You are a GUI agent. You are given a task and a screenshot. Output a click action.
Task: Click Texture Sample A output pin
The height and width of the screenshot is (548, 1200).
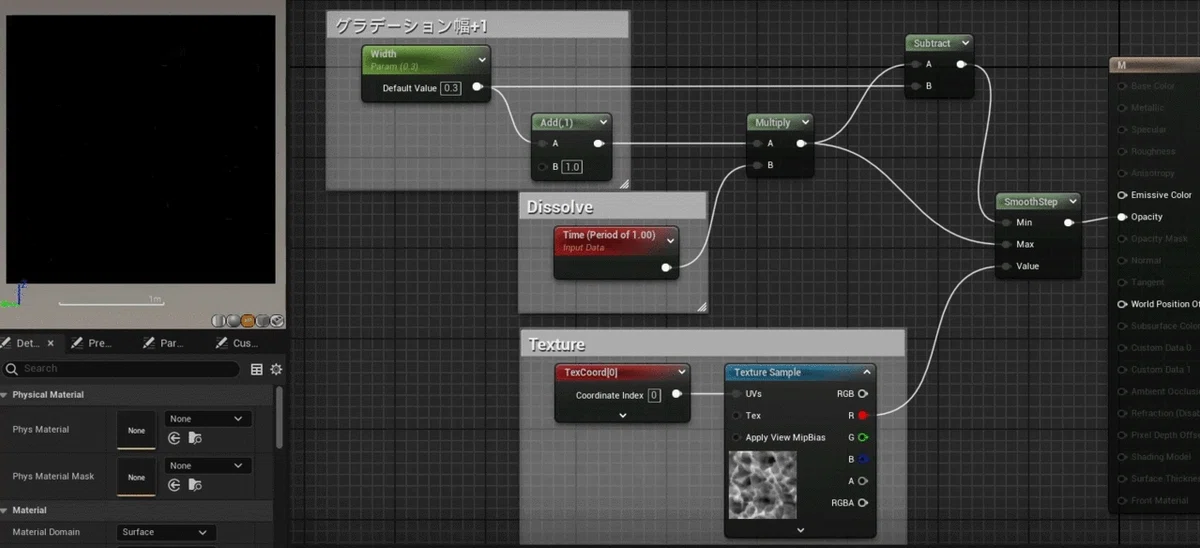862,481
